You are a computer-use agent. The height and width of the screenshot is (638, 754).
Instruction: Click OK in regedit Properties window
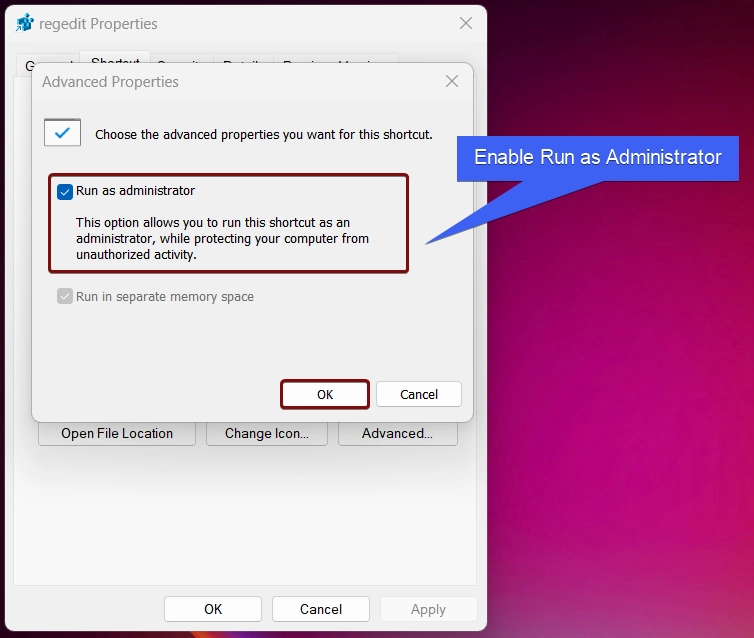[213, 609]
